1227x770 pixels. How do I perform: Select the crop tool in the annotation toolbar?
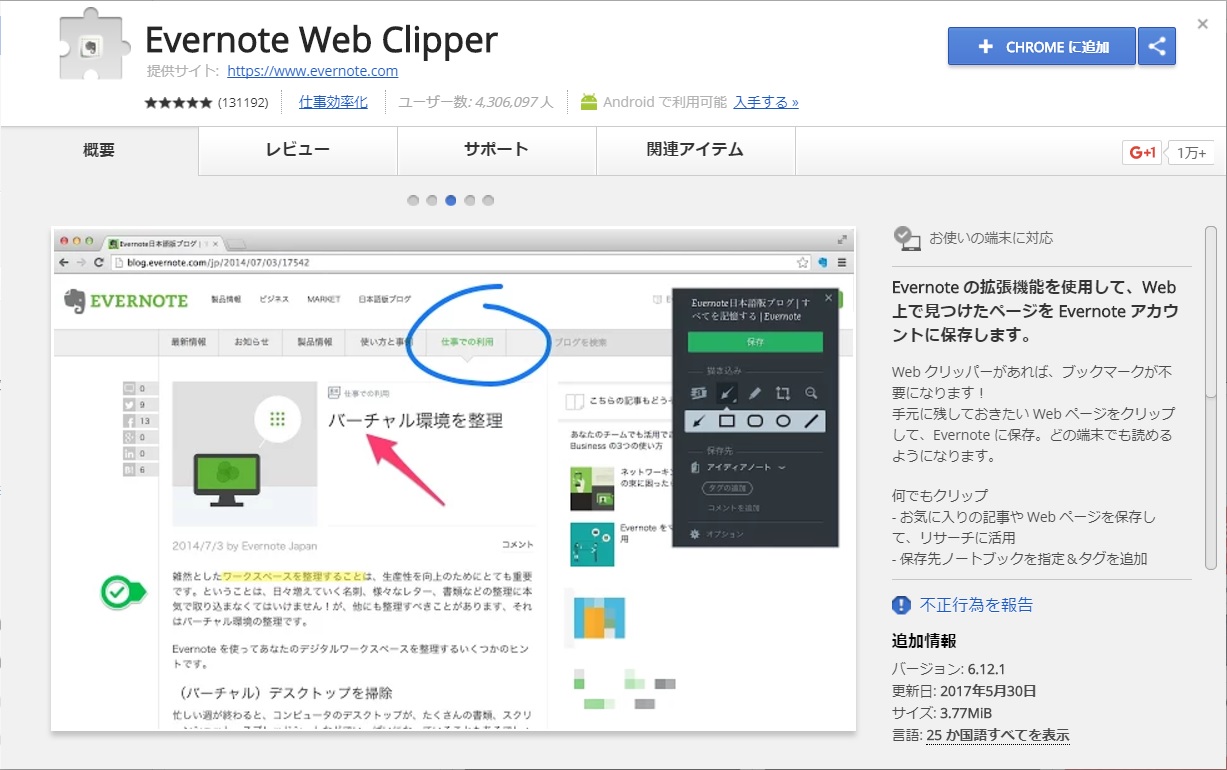click(x=785, y=392)
